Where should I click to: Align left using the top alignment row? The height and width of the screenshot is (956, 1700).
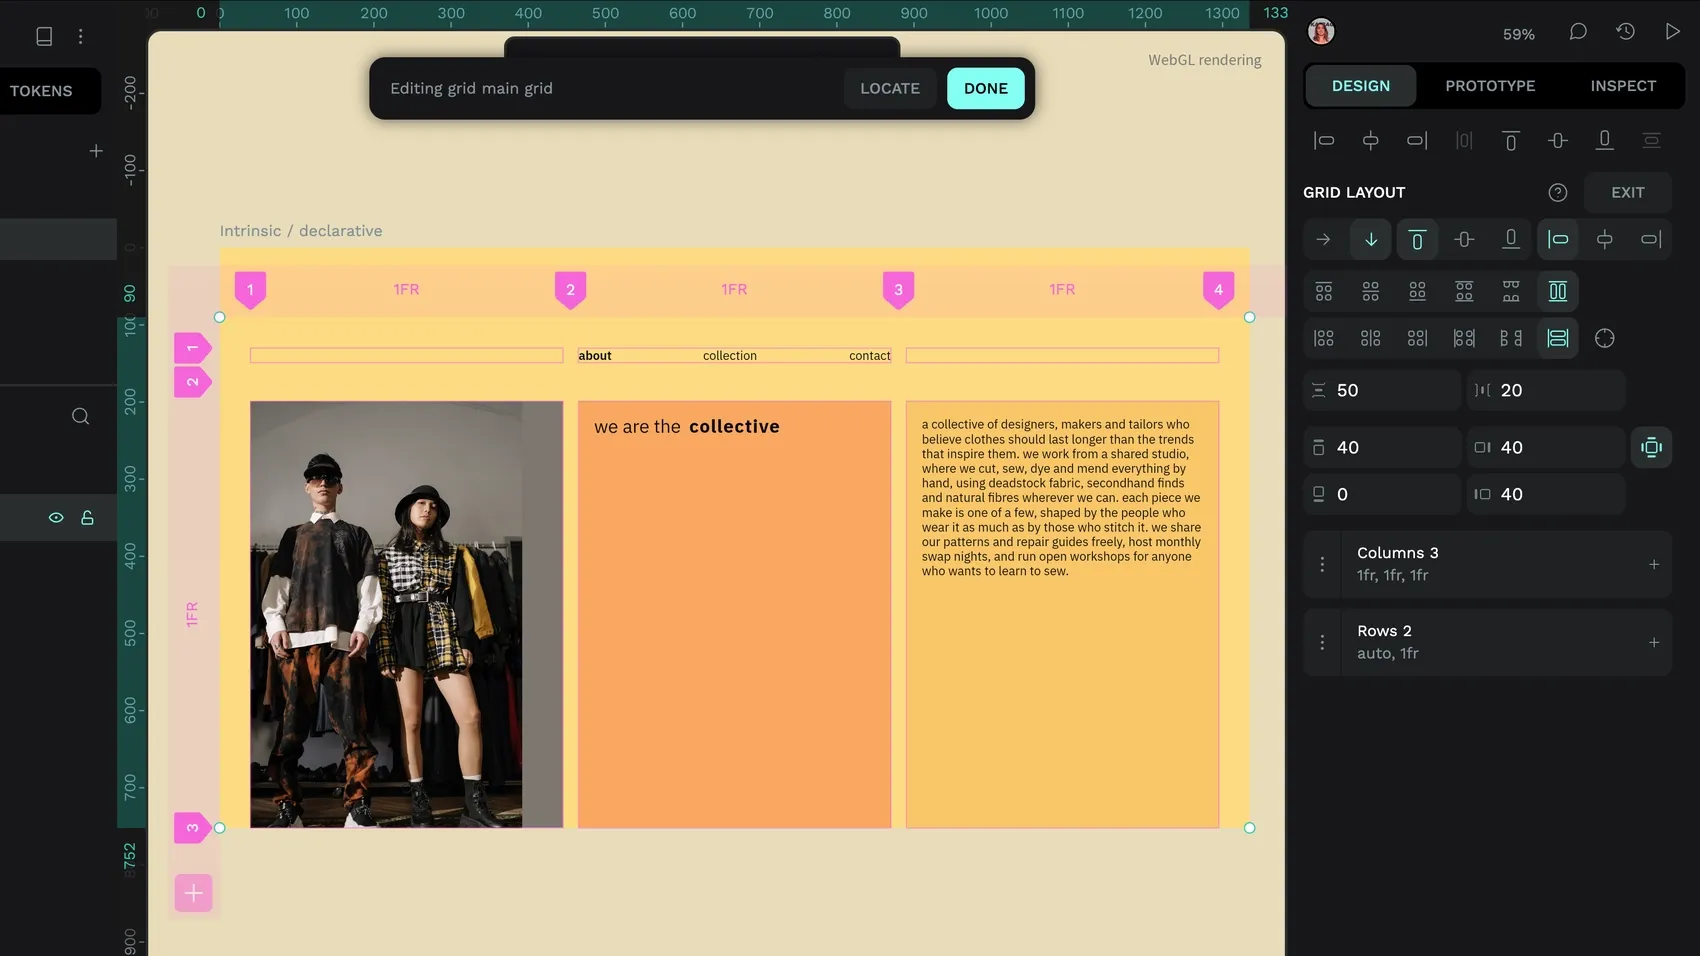[1324, 140]
